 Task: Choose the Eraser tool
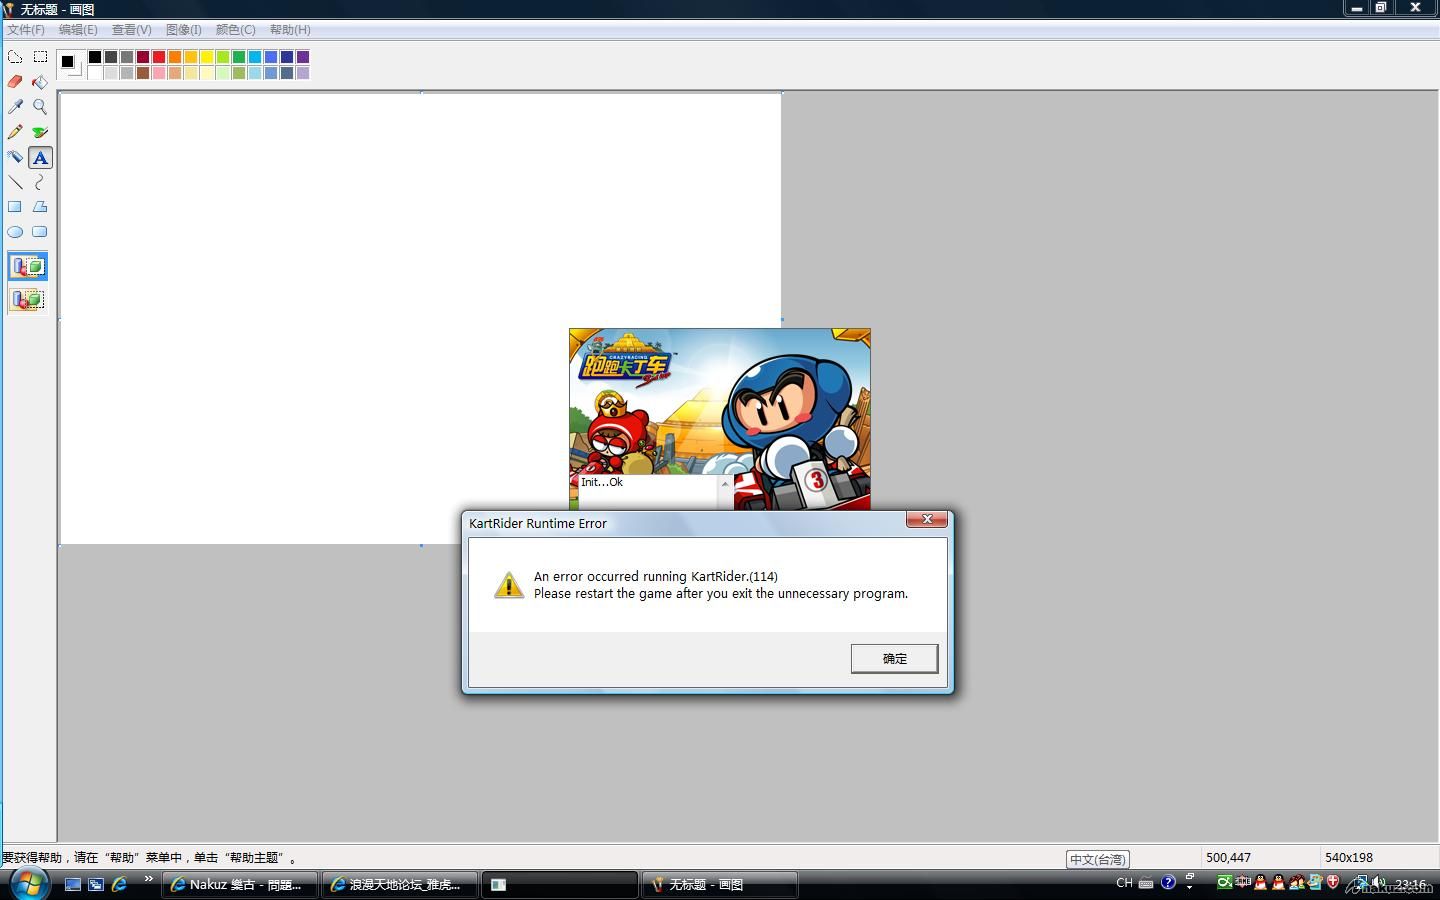(15, 82)
